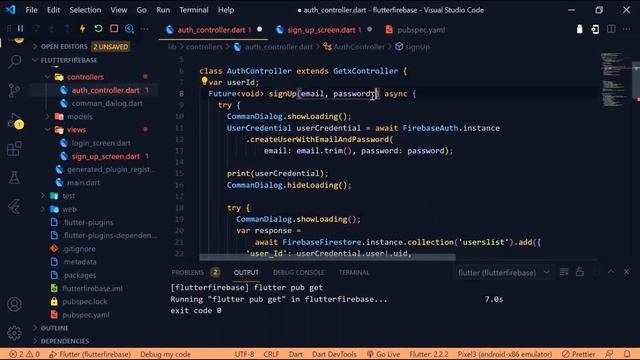
Task: Select Dart language mode
Action: point(296,354)
